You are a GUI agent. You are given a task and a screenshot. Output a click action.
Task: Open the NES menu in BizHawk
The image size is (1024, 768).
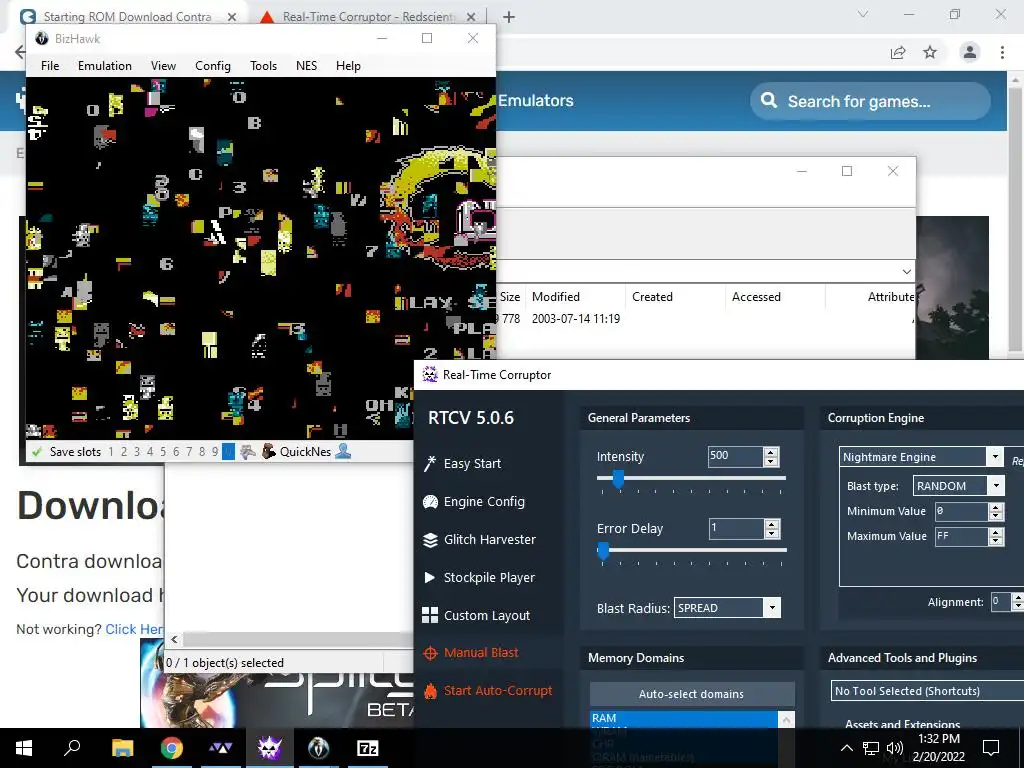[x=306, y=65]
